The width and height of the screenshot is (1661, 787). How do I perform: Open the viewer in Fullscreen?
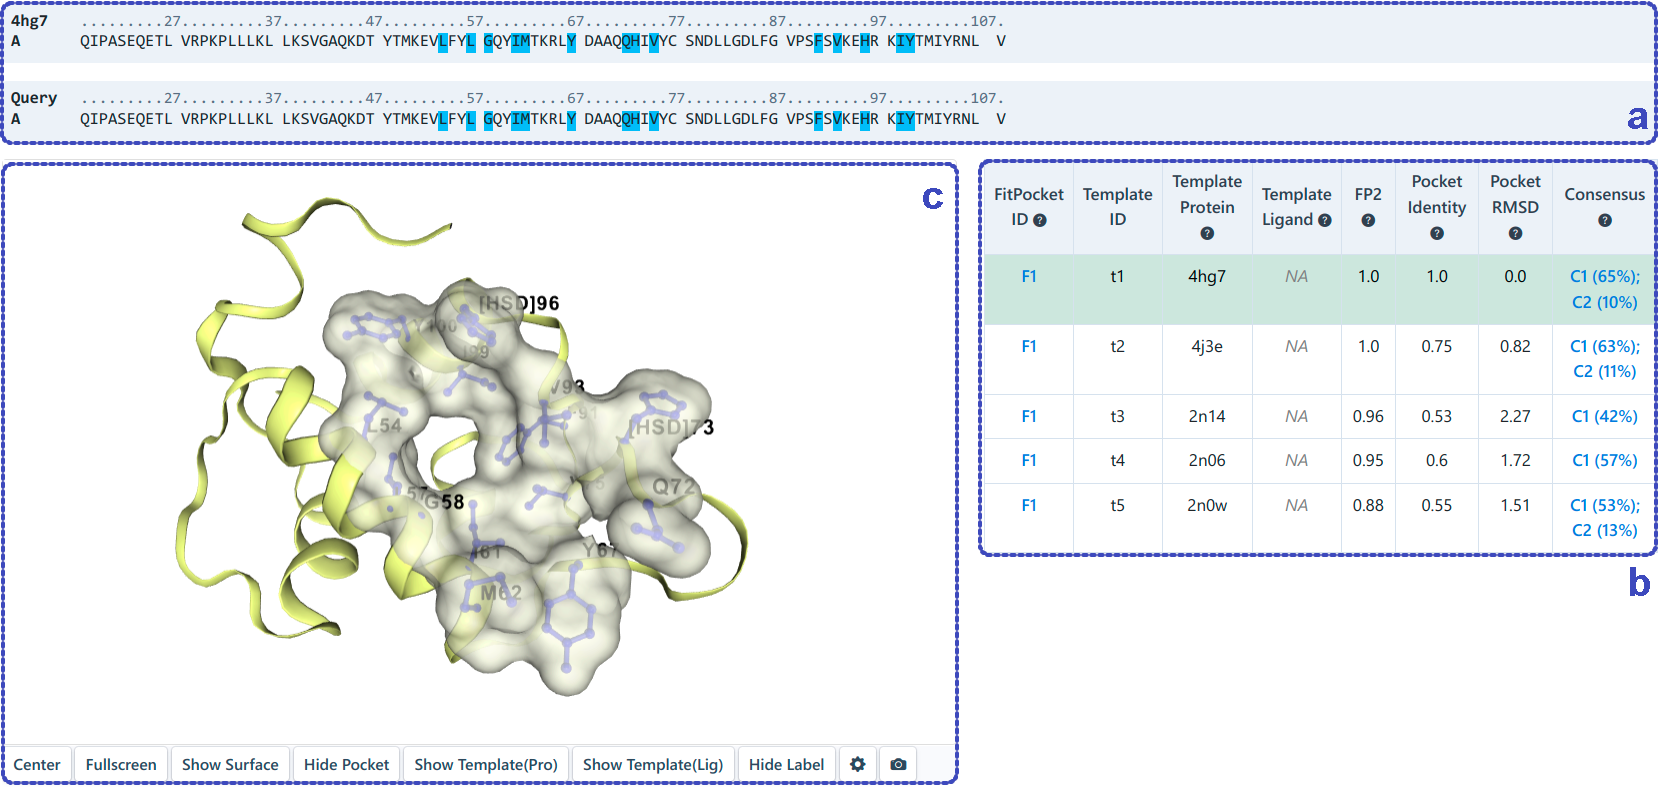pos(121,764)
